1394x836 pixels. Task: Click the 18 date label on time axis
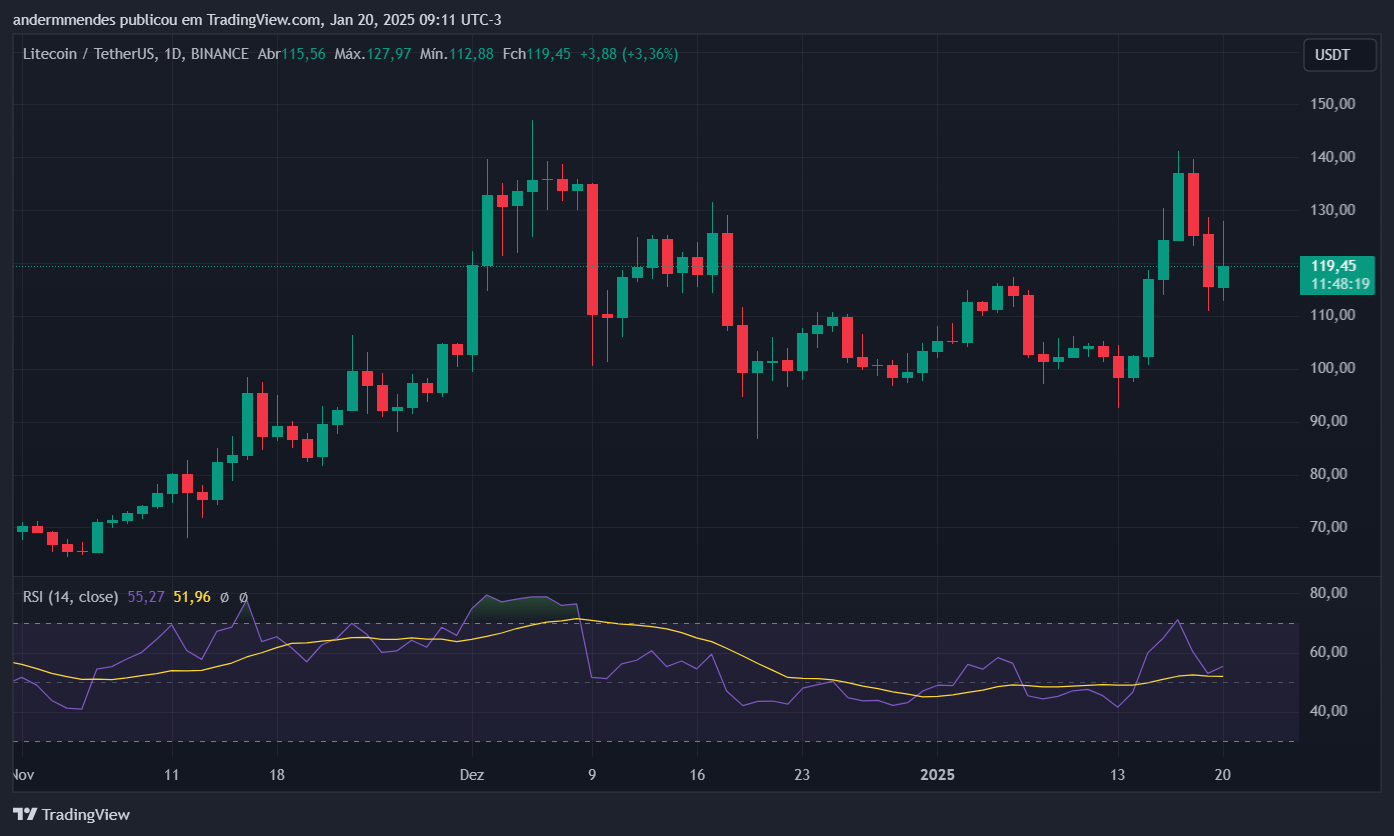[277, 775]
